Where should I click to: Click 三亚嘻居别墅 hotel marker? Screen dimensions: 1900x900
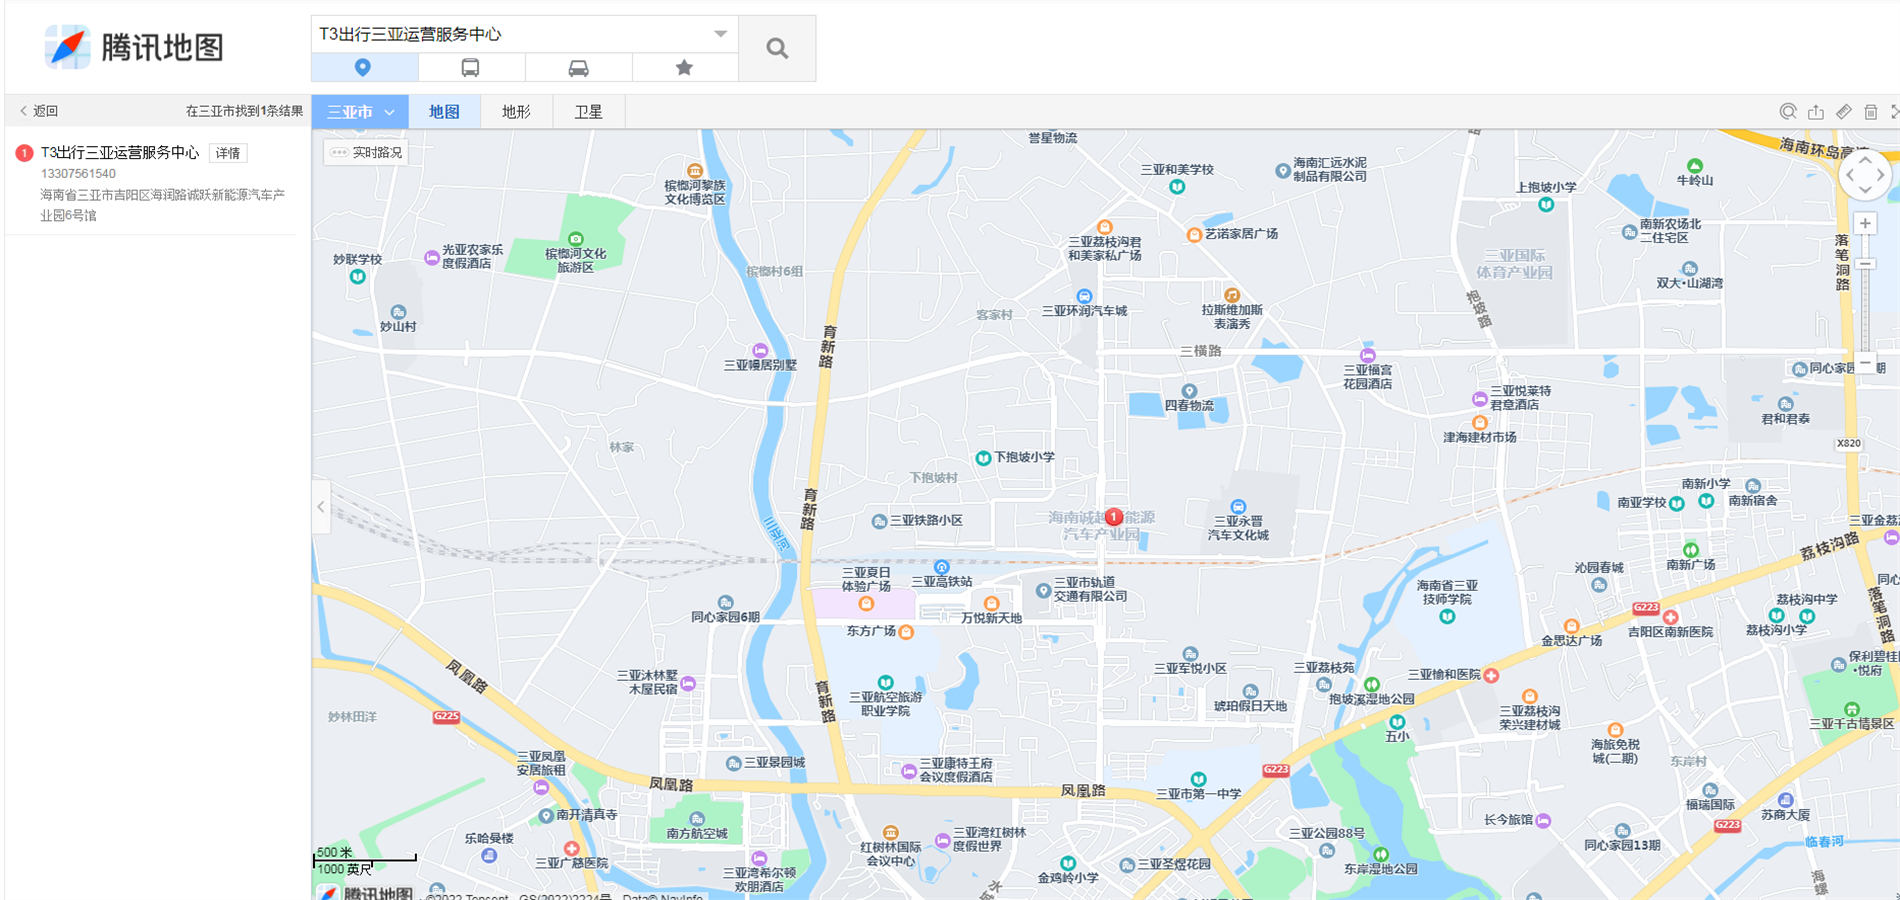point(760,350)
